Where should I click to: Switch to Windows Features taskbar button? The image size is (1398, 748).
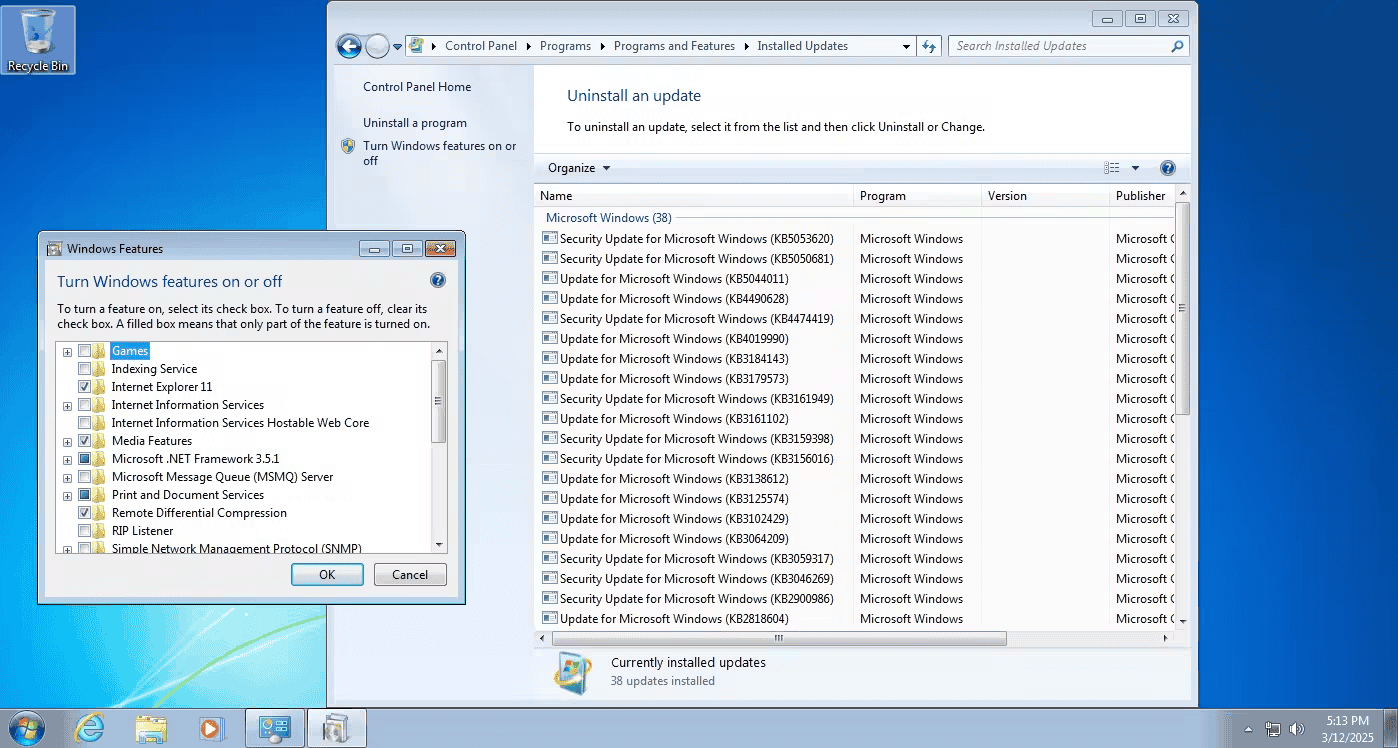pyautogui.click(x=336, y=728)
